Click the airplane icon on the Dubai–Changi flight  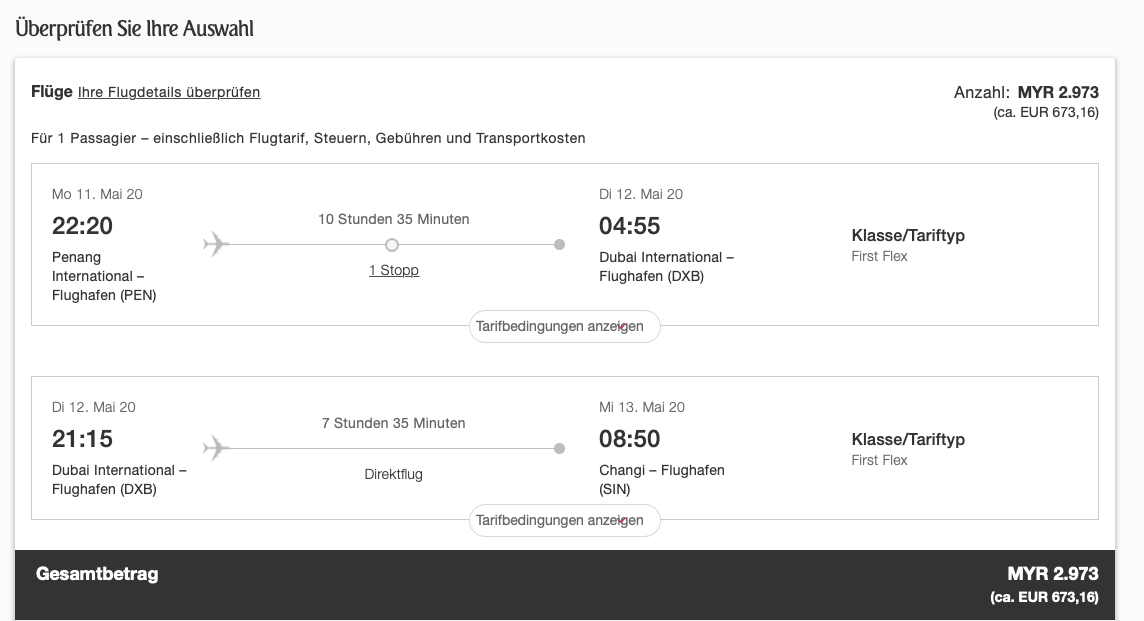pos(216,448)
